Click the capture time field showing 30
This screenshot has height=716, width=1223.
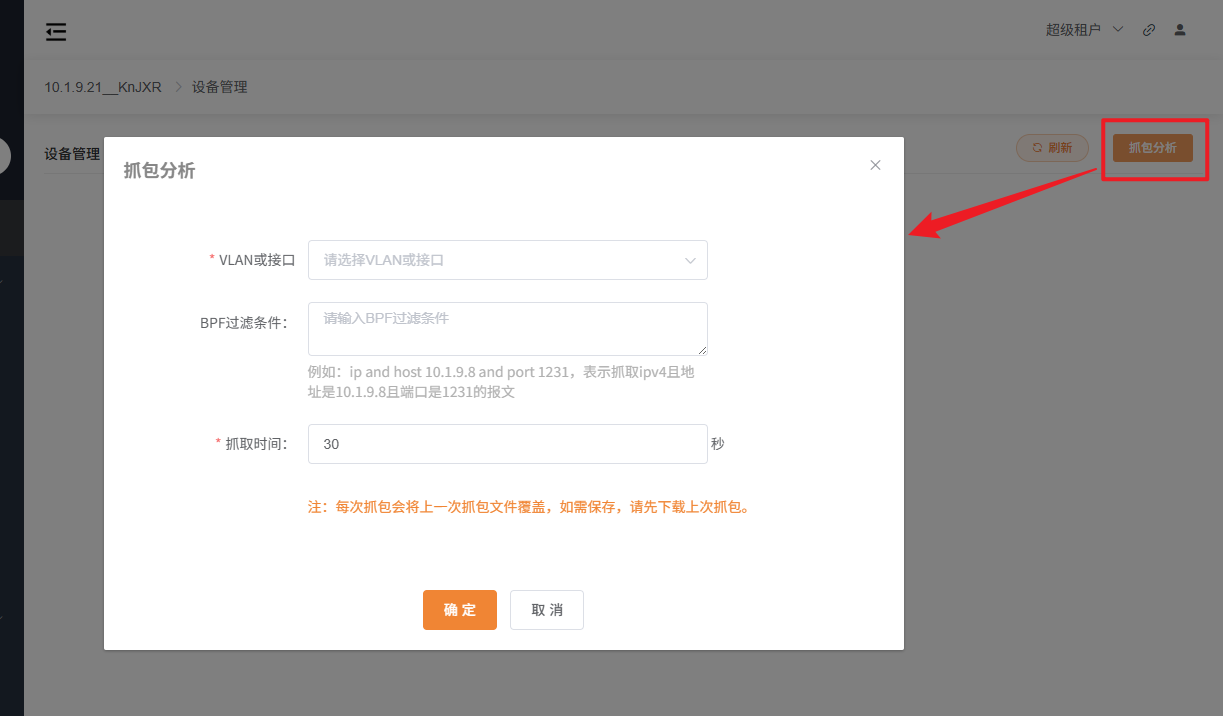[x=508, y=443]
